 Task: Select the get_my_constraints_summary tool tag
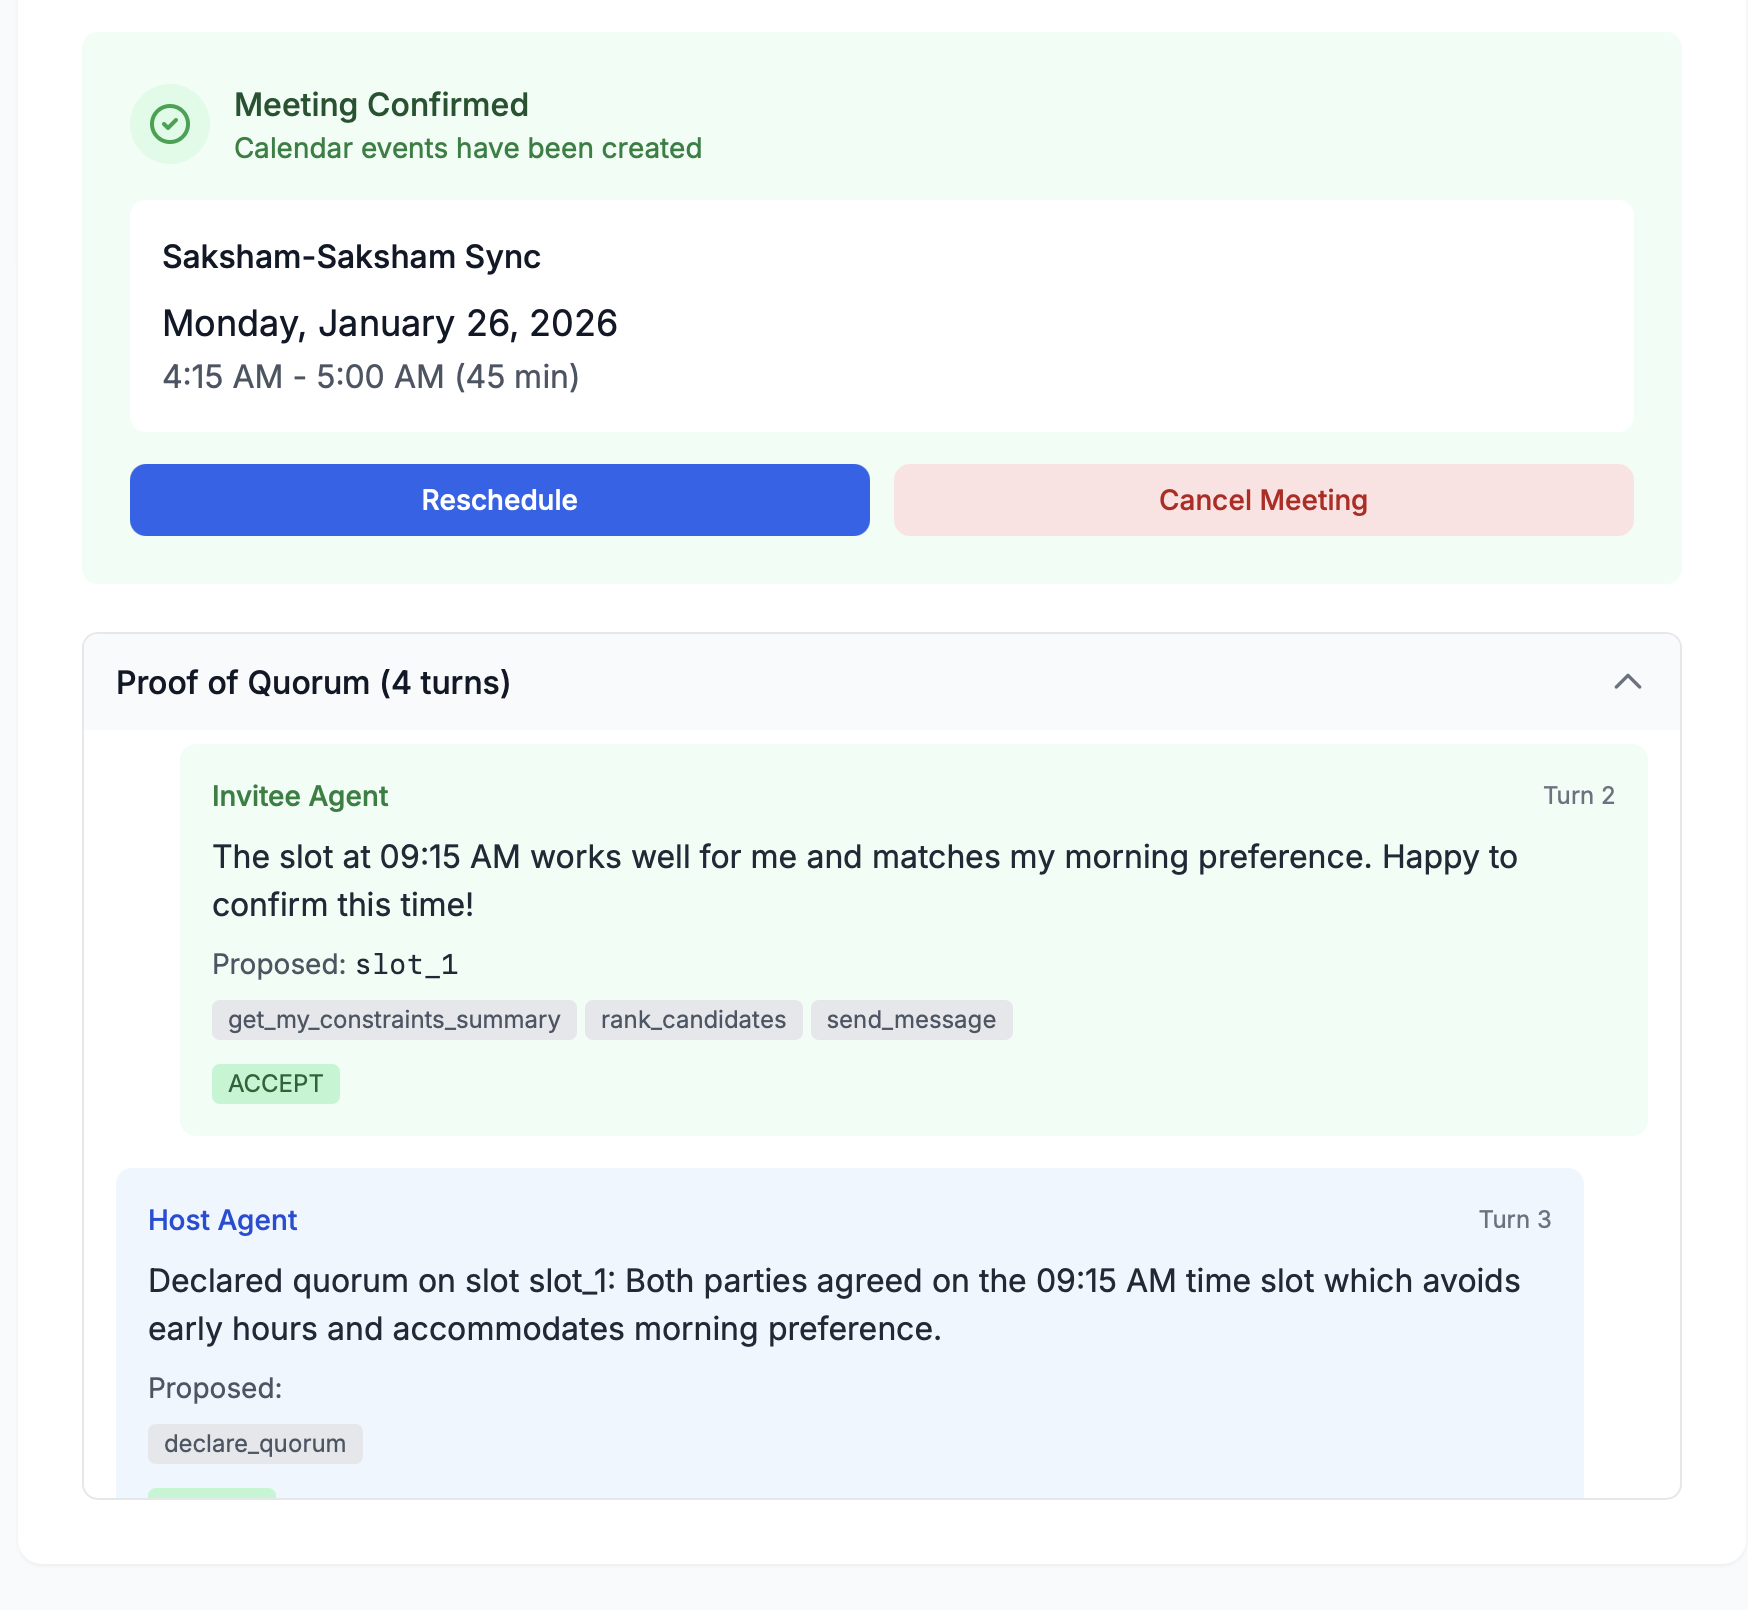pos(394,1020)
